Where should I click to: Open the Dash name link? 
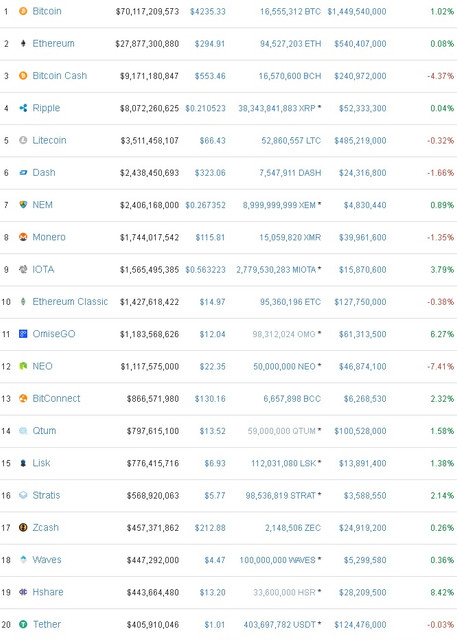click(44, 172)
